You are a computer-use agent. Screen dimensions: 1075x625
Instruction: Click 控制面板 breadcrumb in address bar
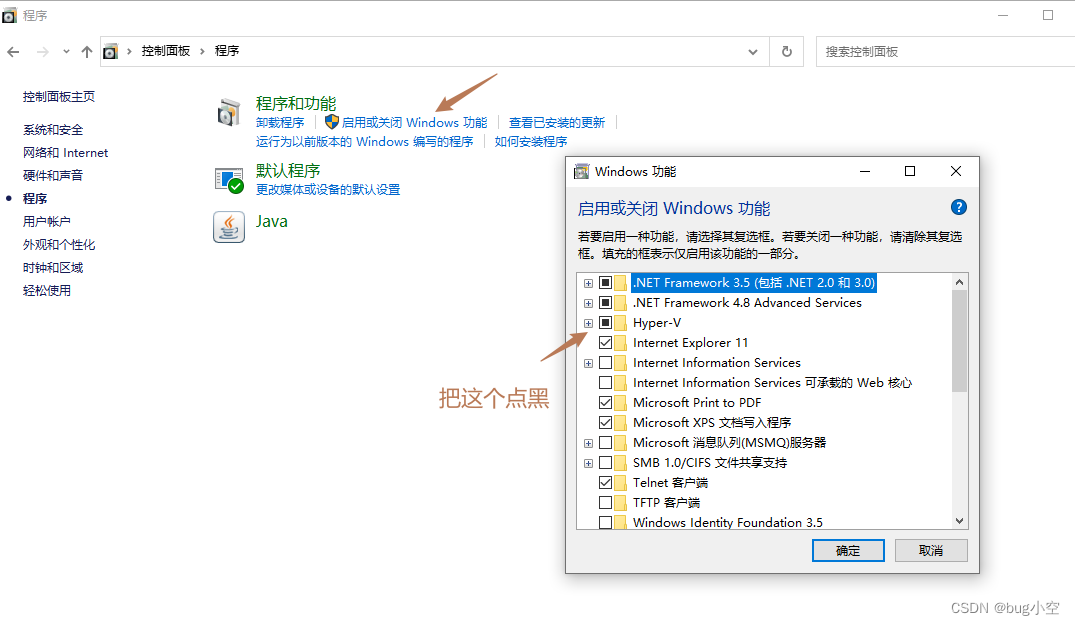click(x=165, y=51)
